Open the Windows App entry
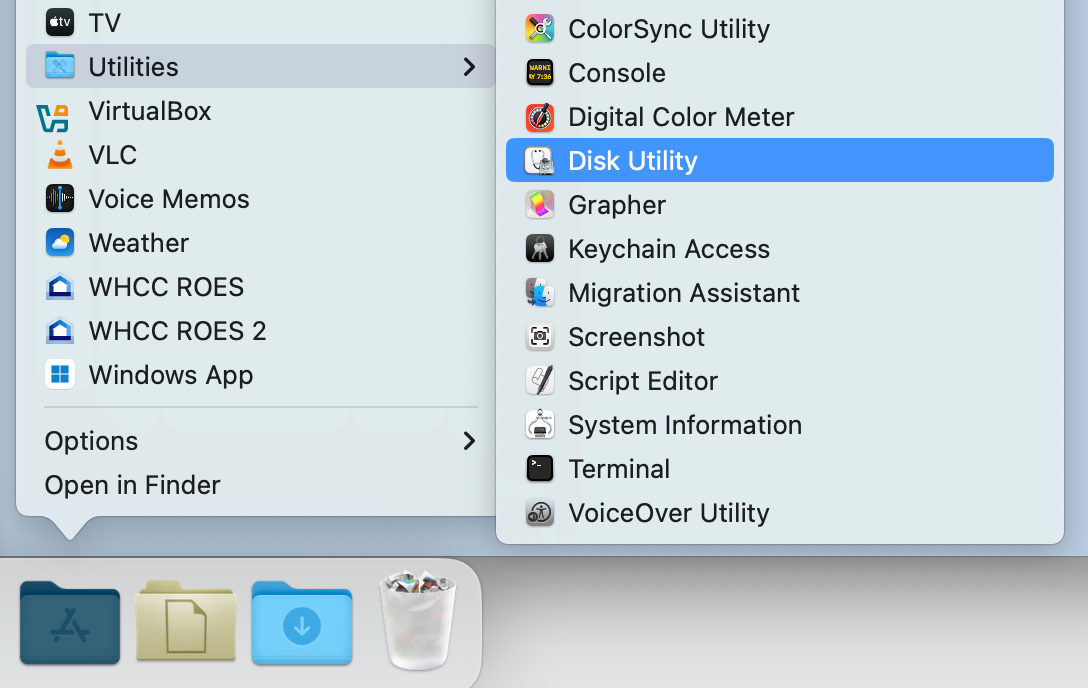This screenshot has height=688, width=1088. 170,375
